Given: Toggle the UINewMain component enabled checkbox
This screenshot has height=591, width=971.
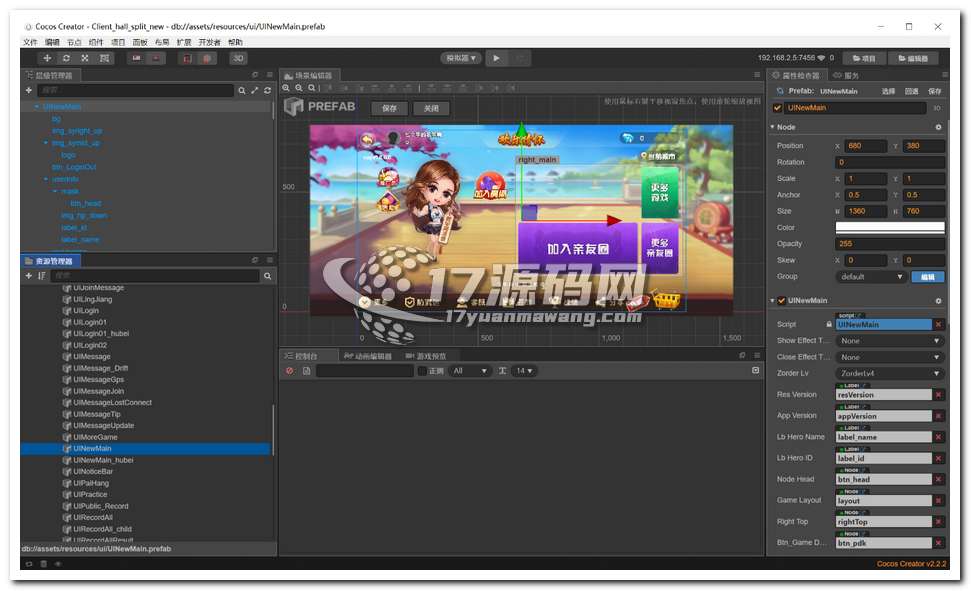Looking at the screenshot, I should click(782, 300).
